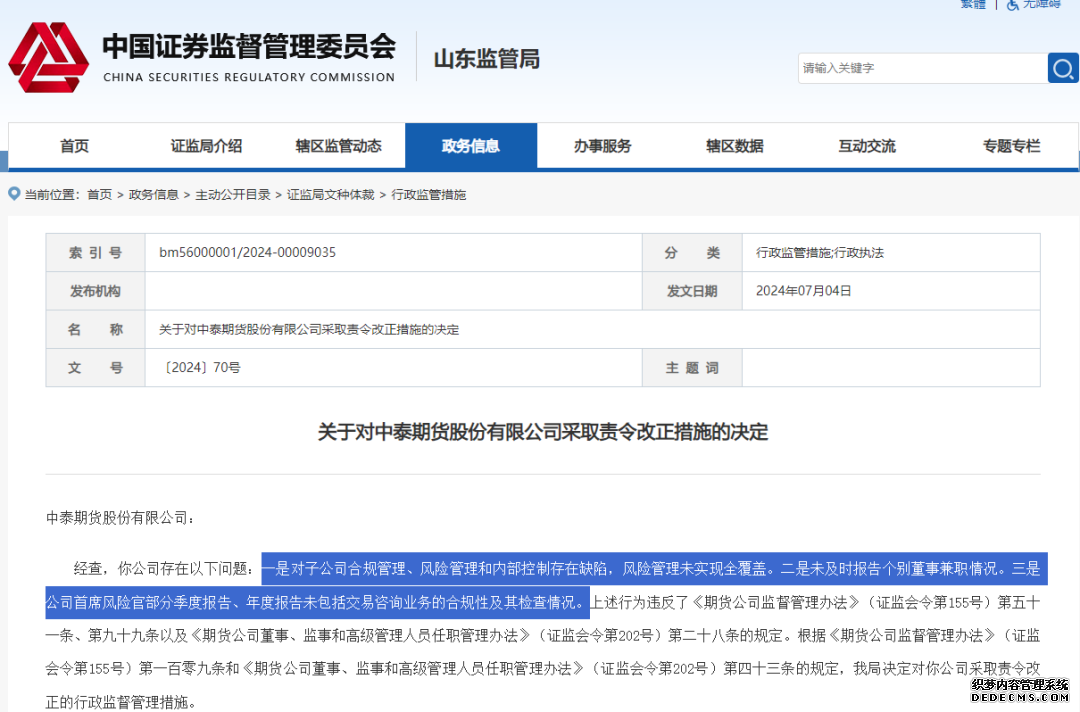
Task: Open the 主动公开目录 breadcrumb link
Action: 233,195
